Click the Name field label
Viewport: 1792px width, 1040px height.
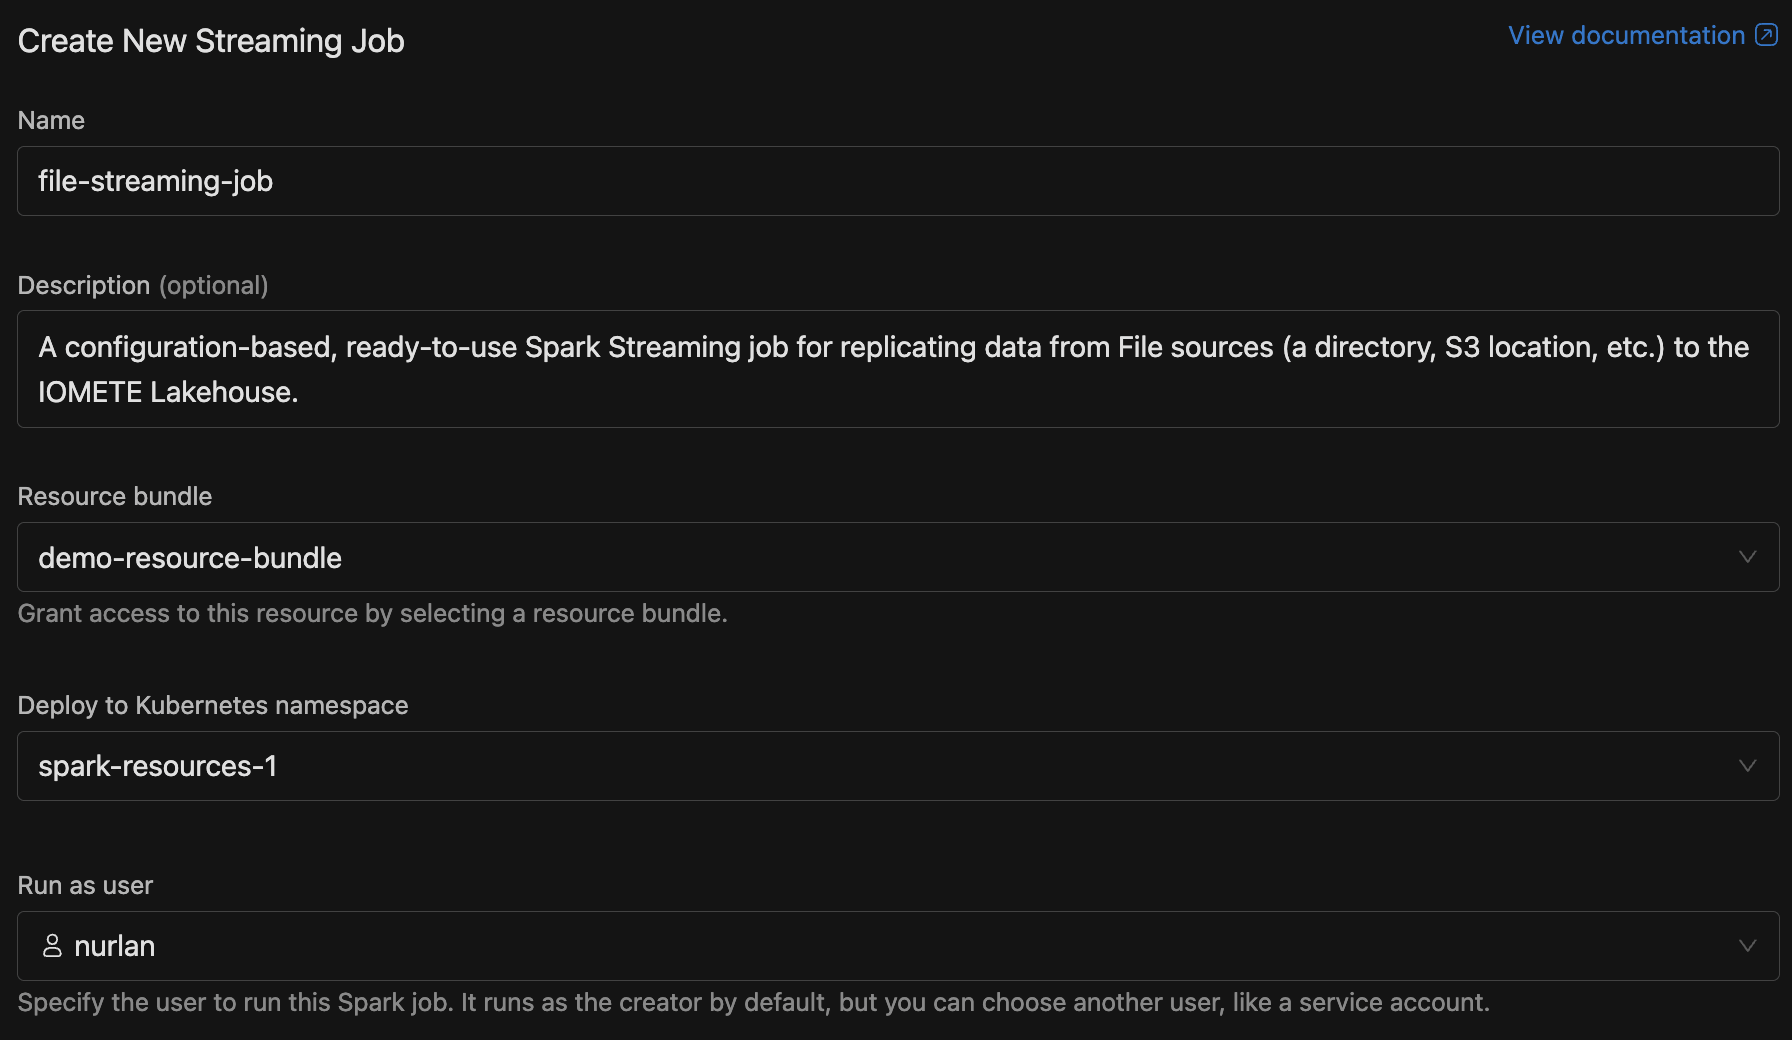coord(51,121)
